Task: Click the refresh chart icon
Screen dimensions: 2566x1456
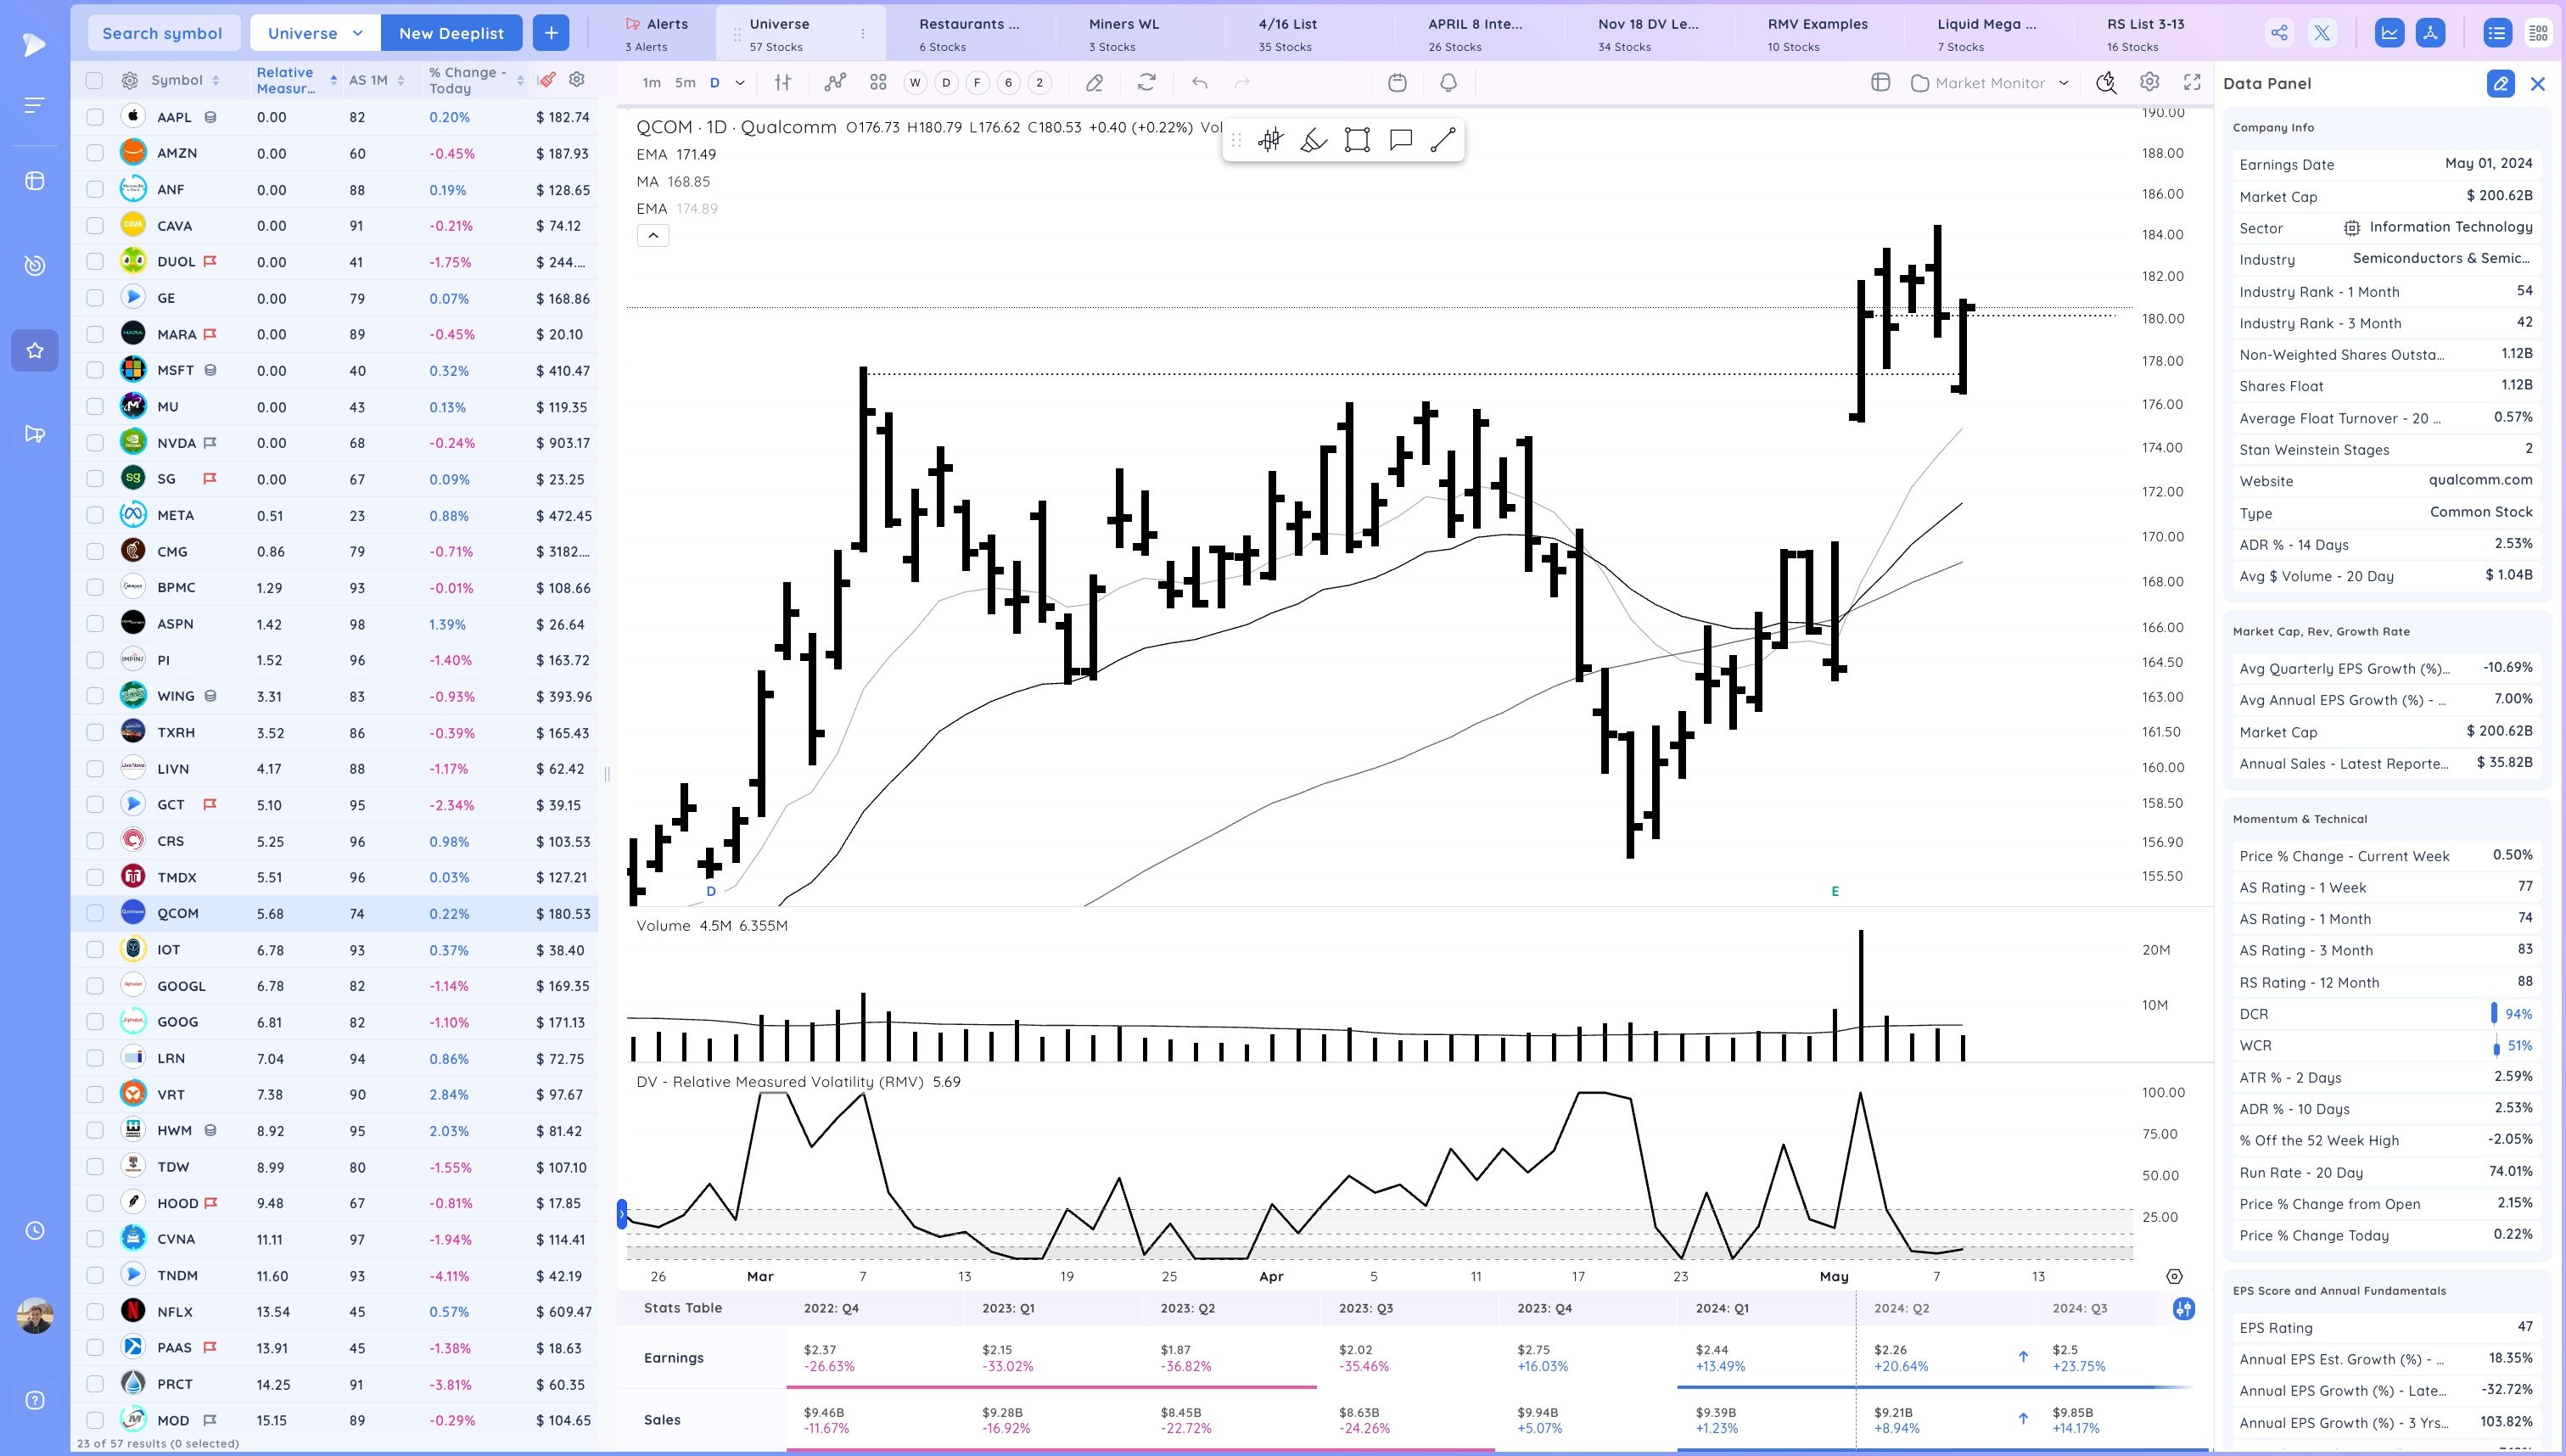Action: click(1147, 83)
